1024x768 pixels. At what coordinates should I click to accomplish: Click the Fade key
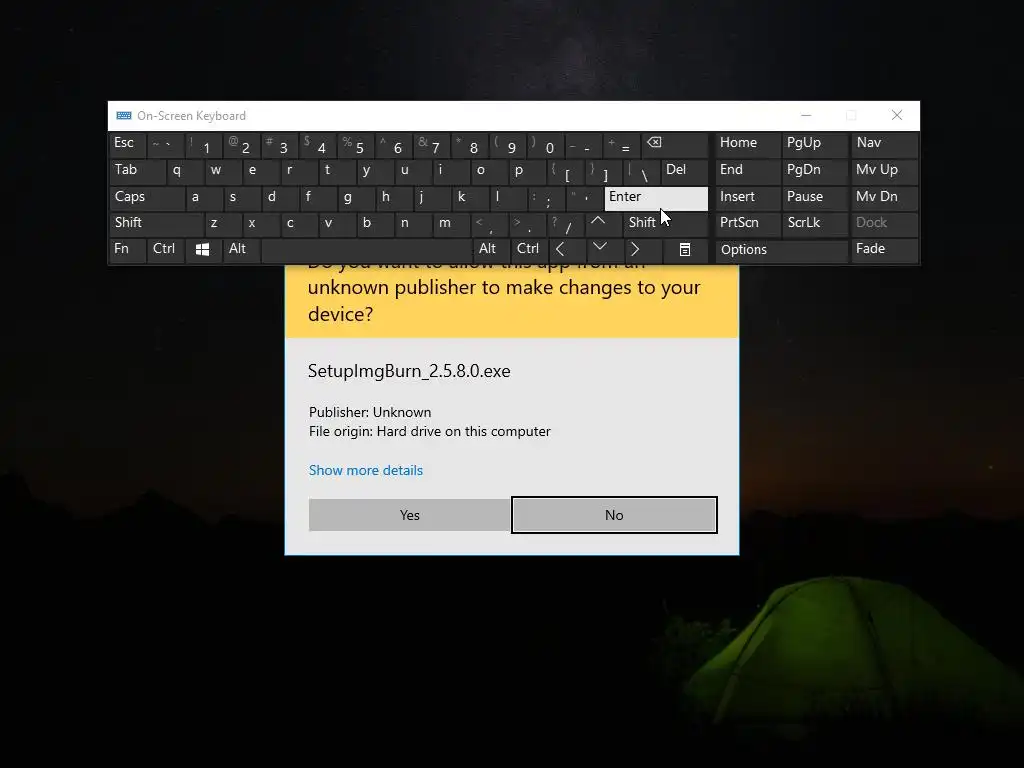coord(884,250)
